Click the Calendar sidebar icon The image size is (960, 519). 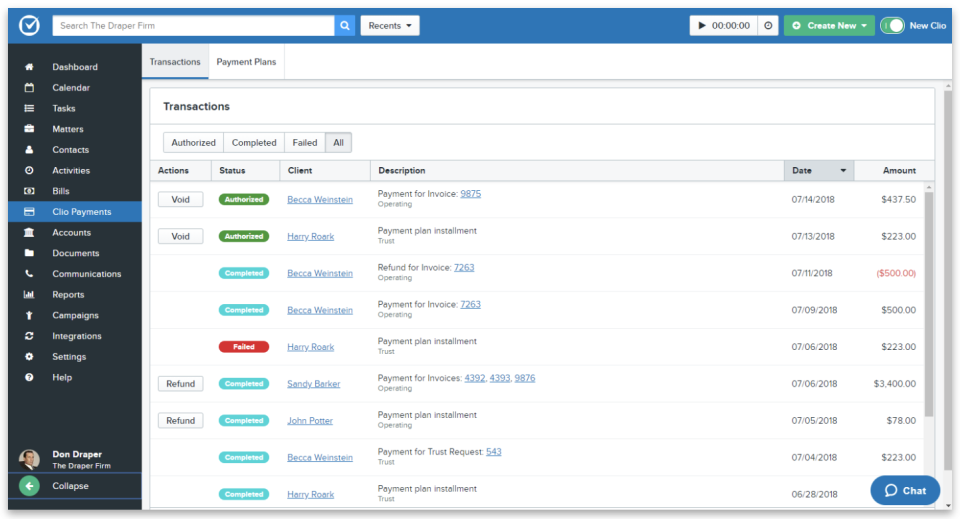point(29,88)
